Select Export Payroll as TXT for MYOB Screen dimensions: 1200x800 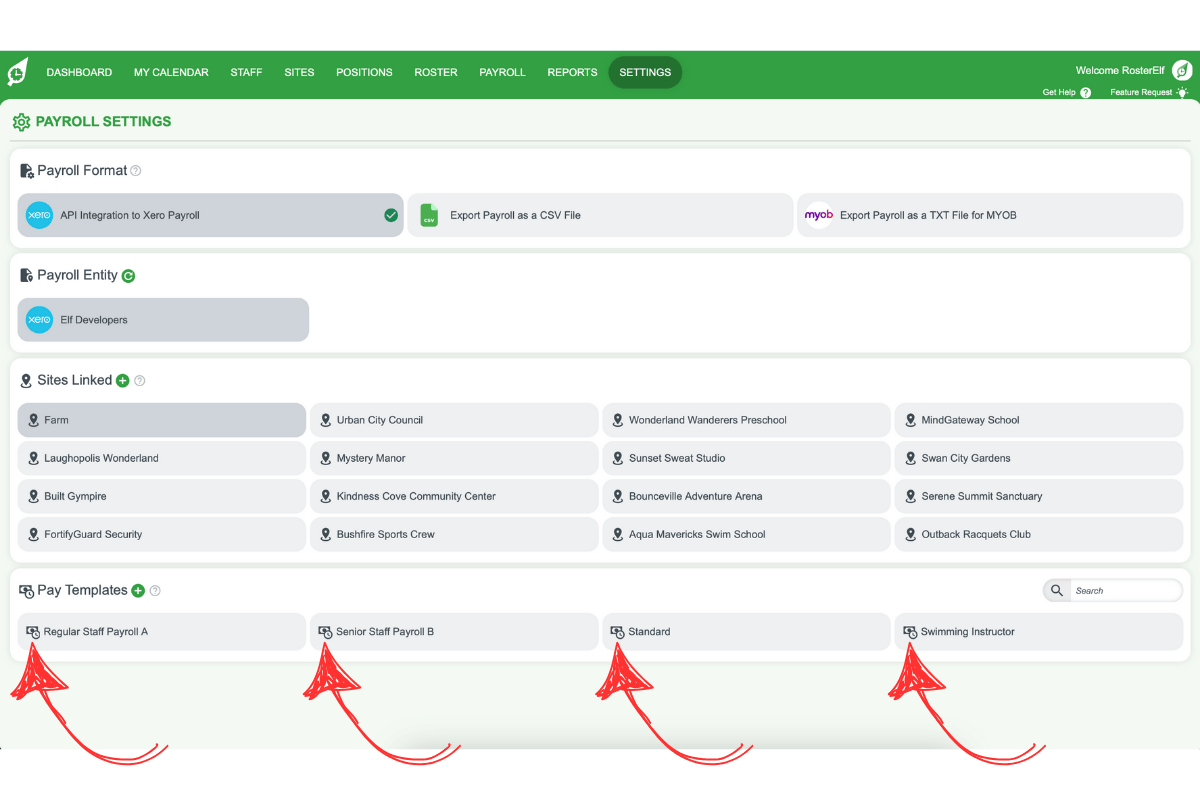coord(990,215)
